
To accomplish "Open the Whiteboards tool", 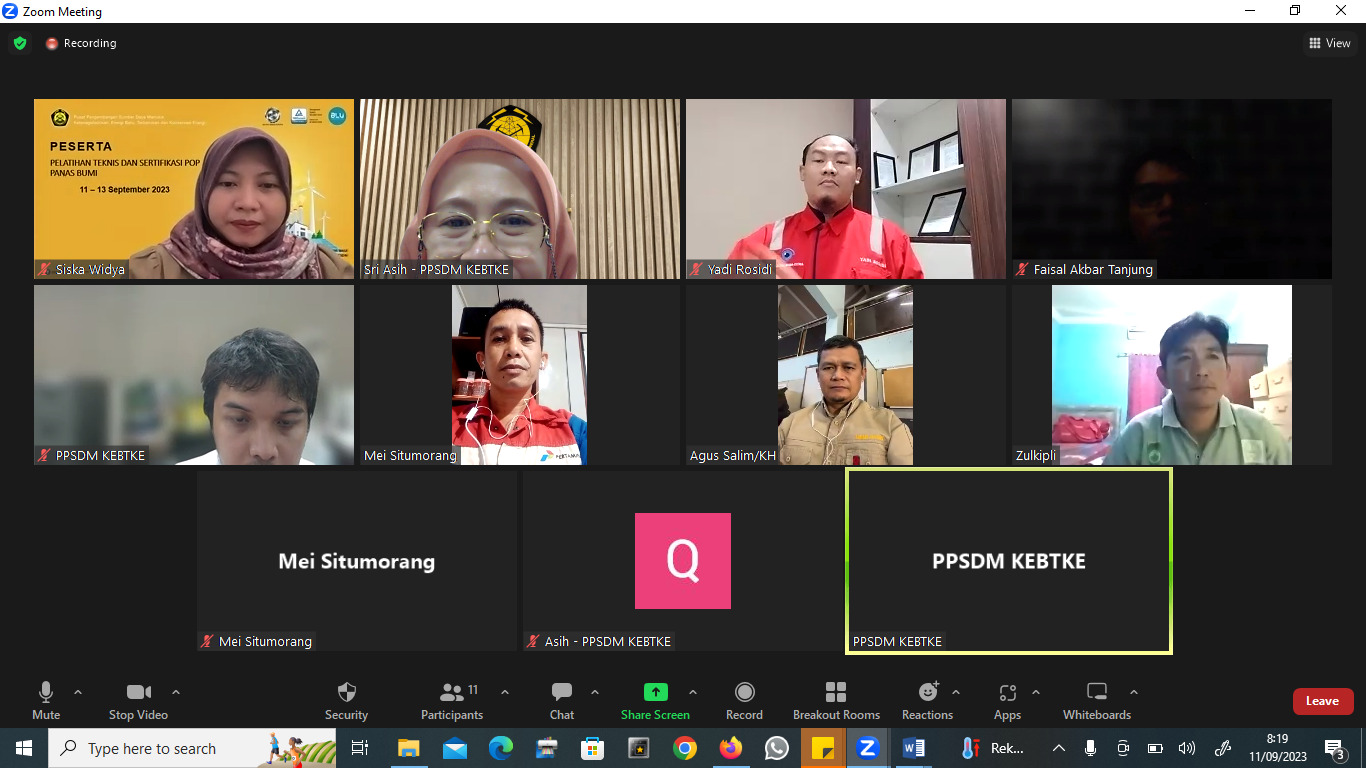I will point(1097,700).
